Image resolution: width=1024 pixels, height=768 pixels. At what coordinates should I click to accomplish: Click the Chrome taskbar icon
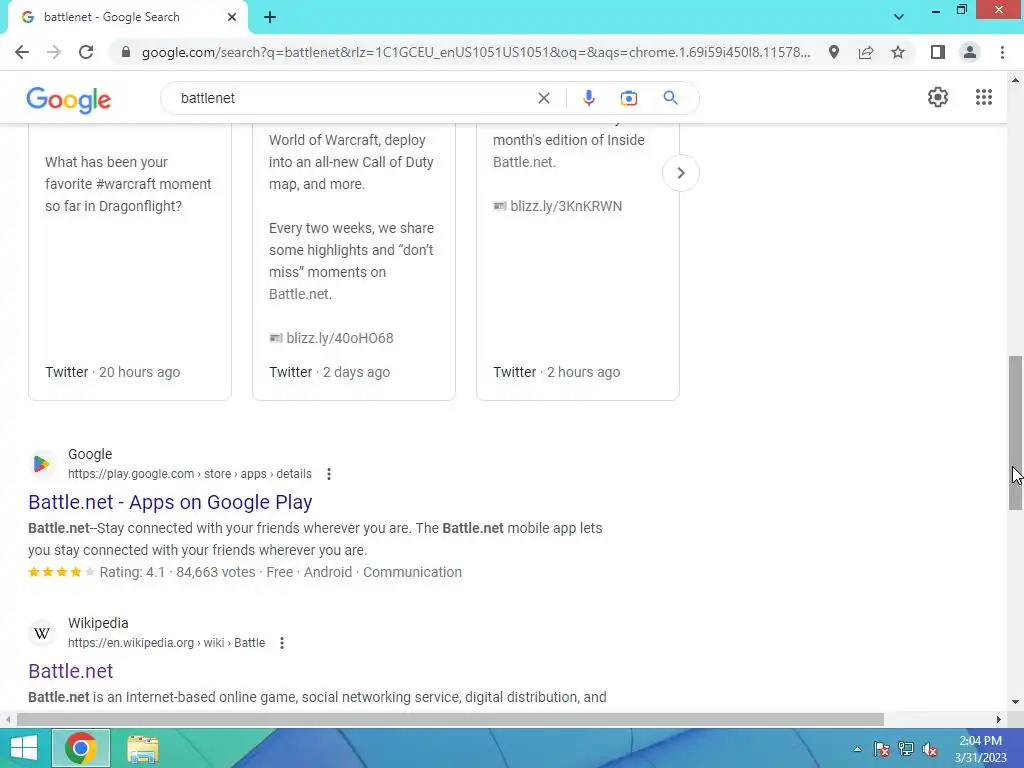81,748
